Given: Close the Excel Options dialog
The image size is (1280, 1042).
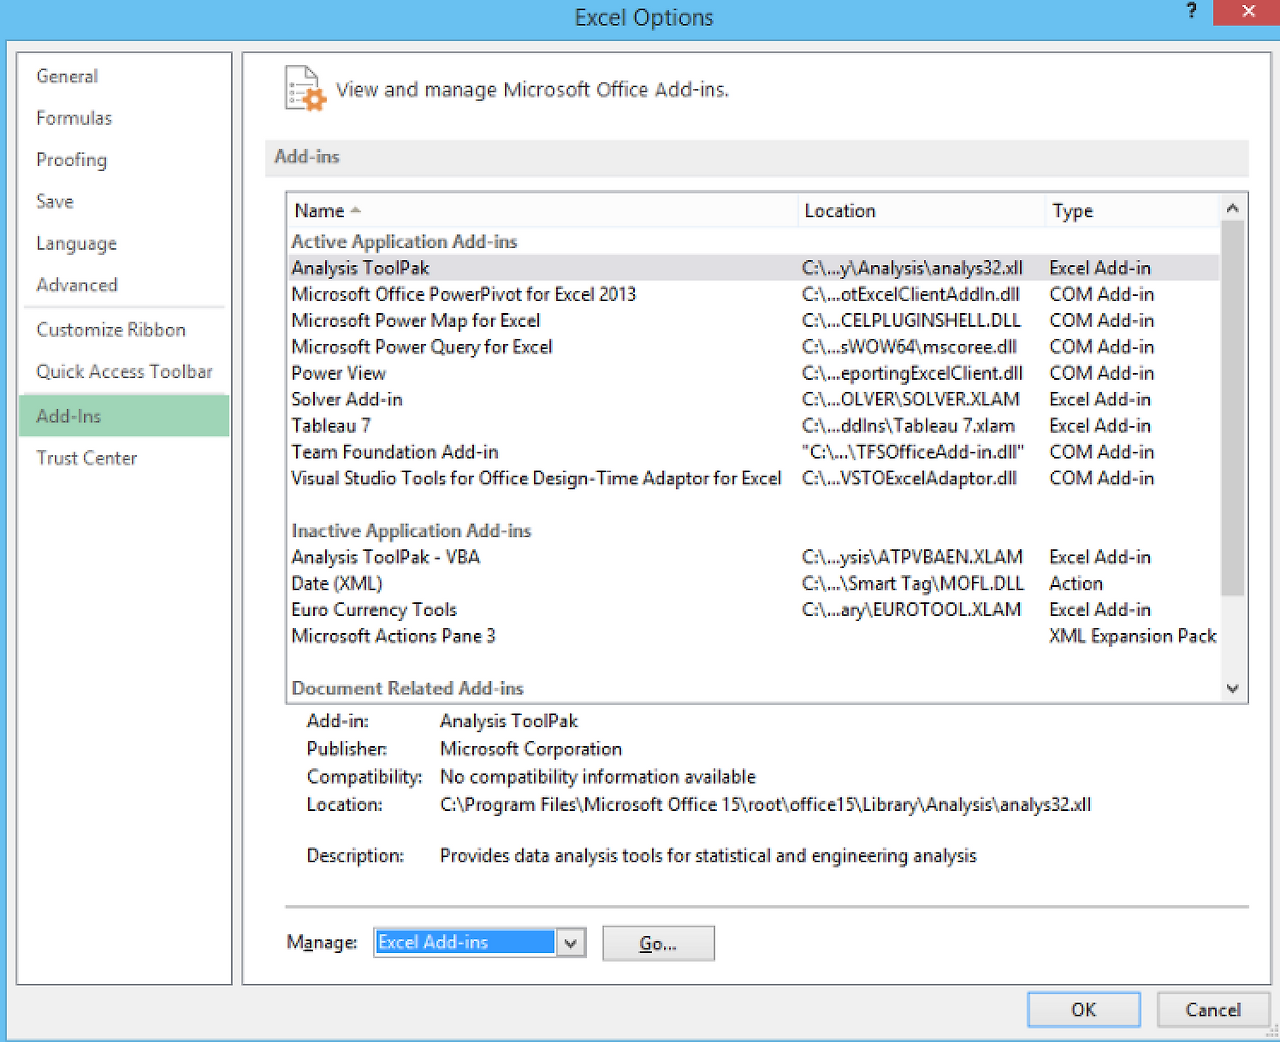Looking at the screenshot, I should pos(1247,12).
